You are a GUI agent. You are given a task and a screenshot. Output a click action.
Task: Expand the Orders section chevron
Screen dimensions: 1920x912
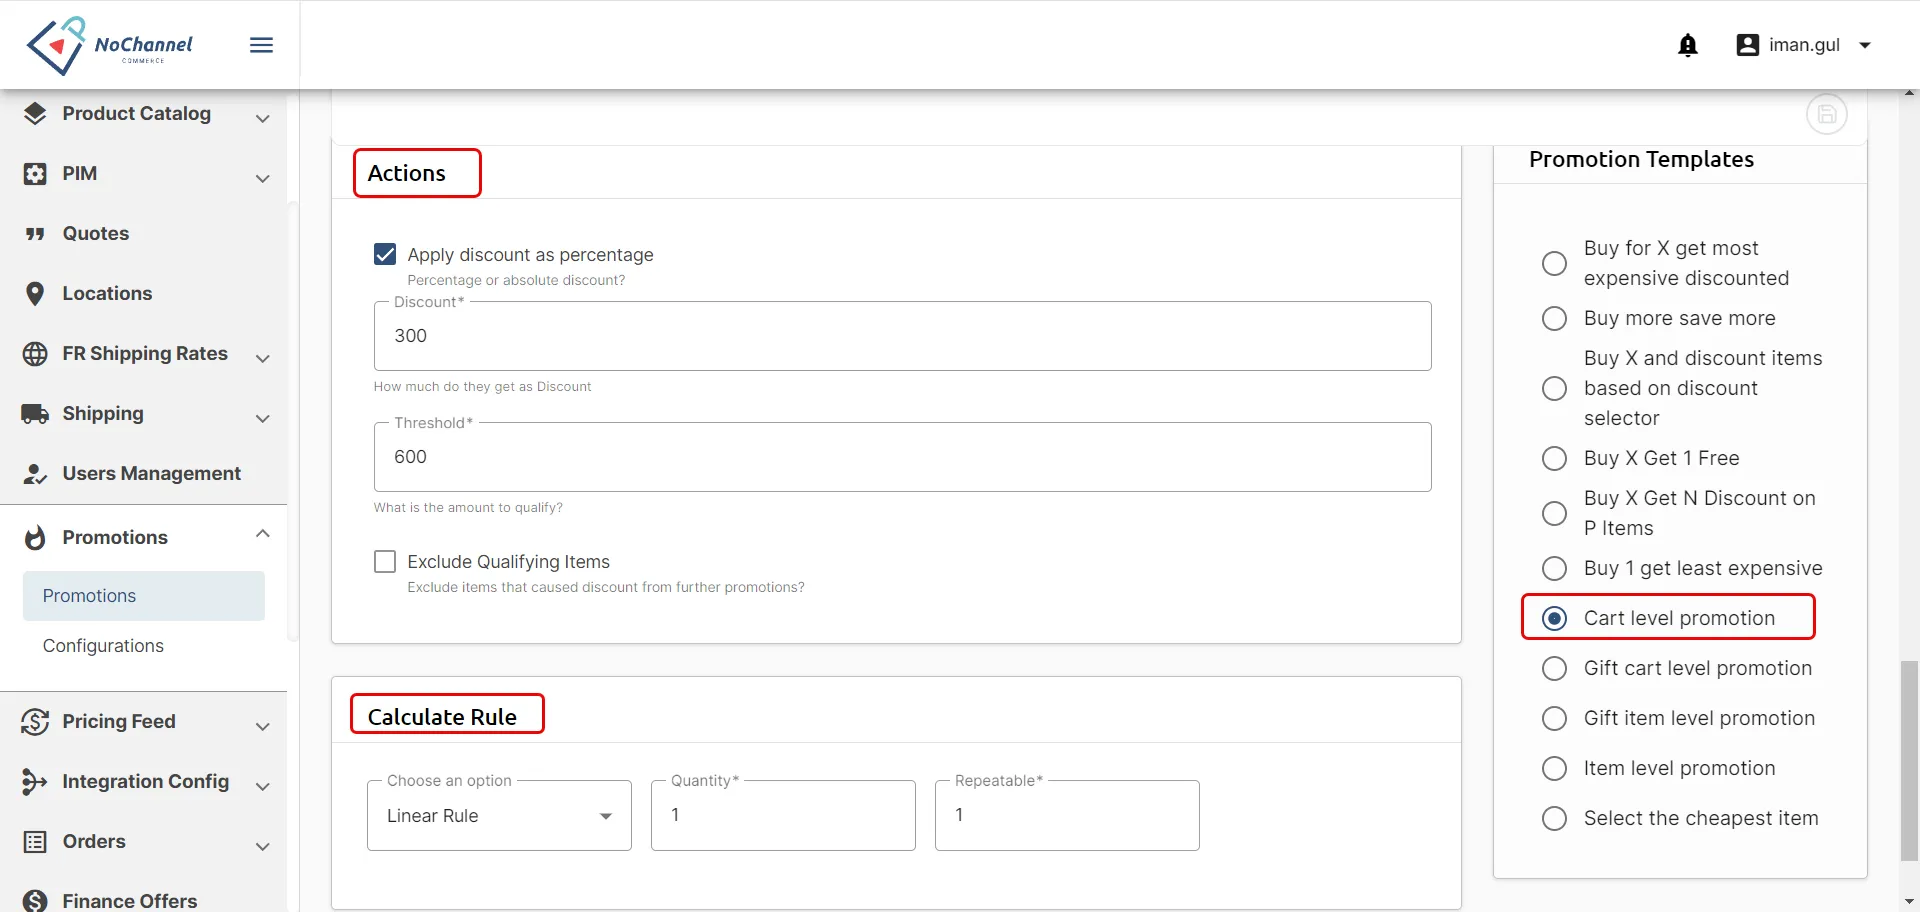coord(263,846)
